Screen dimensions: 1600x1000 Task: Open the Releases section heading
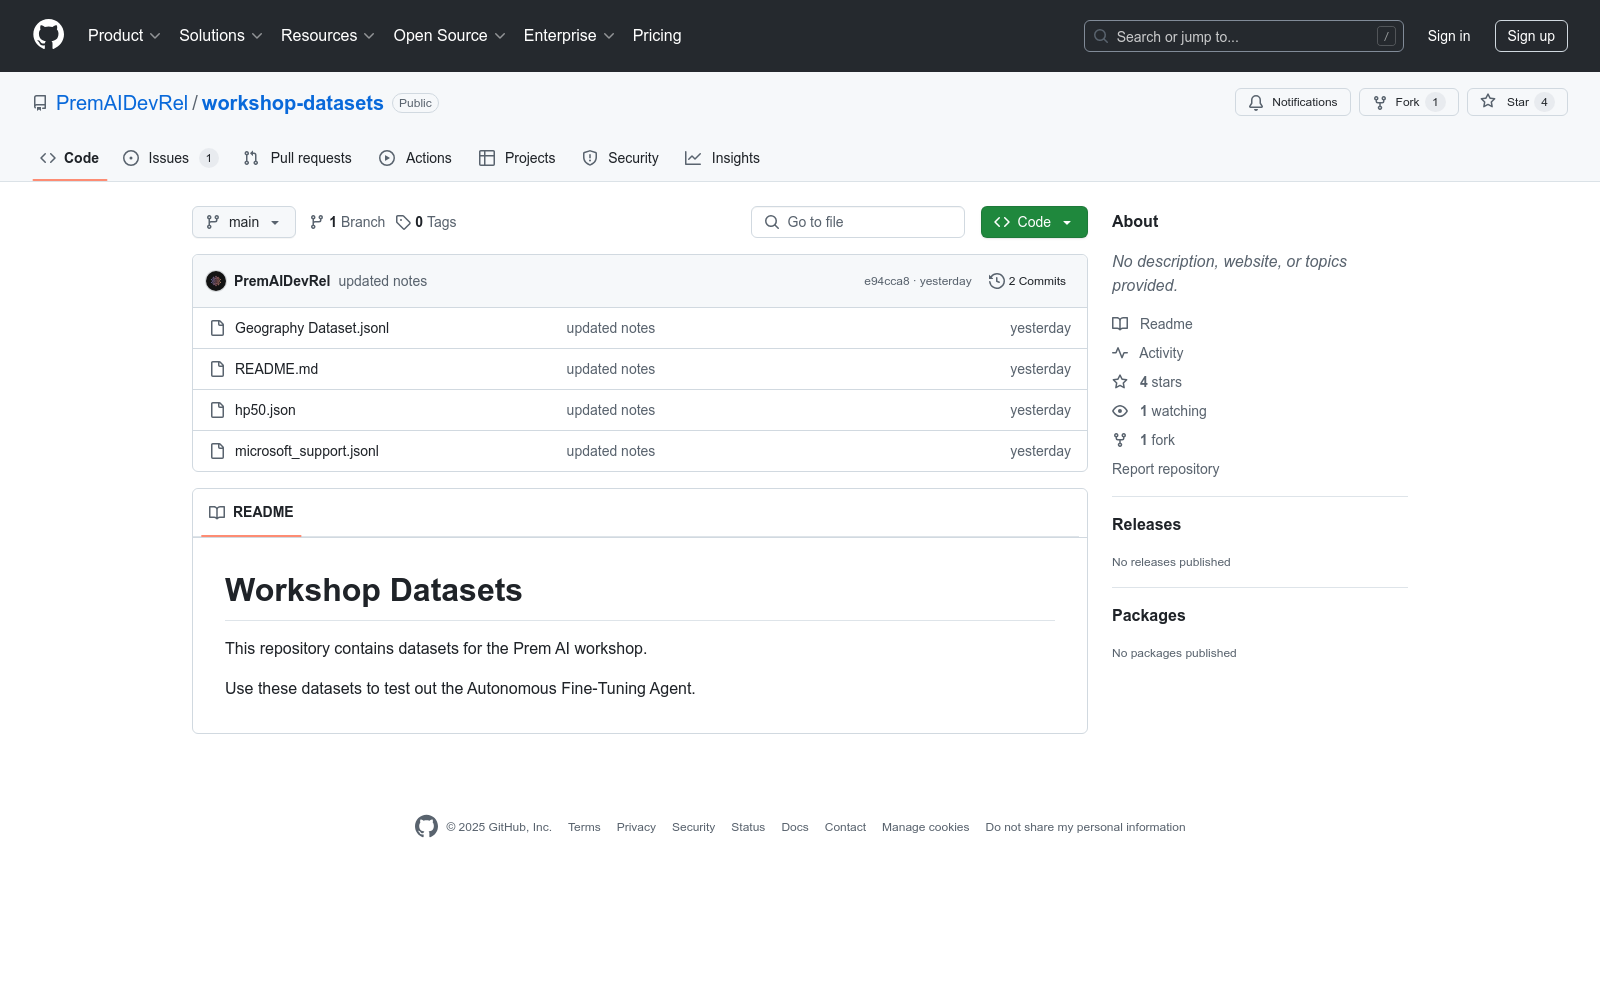[x=1146, y=525]
